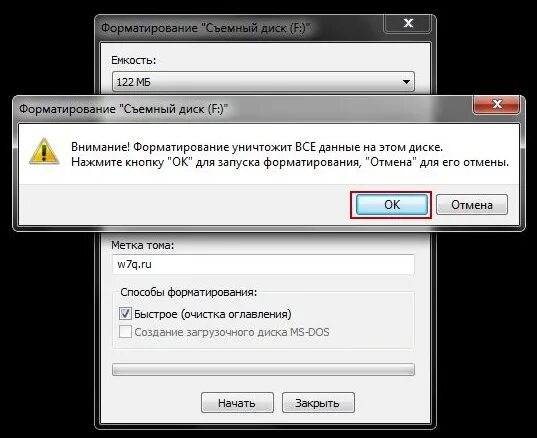The height and width of the screenshot is (438, 537).
Task: Click the Закрыть button
Action: [318, 403]
